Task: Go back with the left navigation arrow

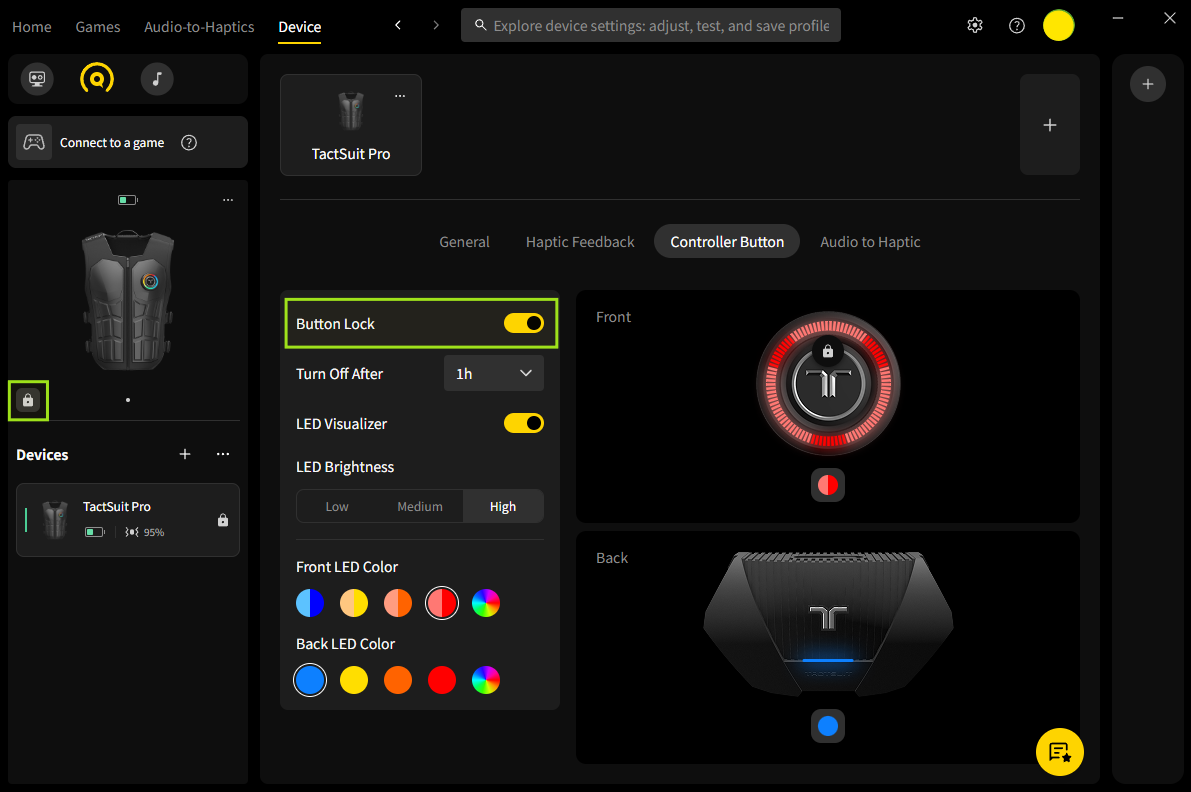Action: (x=398, y=25)
